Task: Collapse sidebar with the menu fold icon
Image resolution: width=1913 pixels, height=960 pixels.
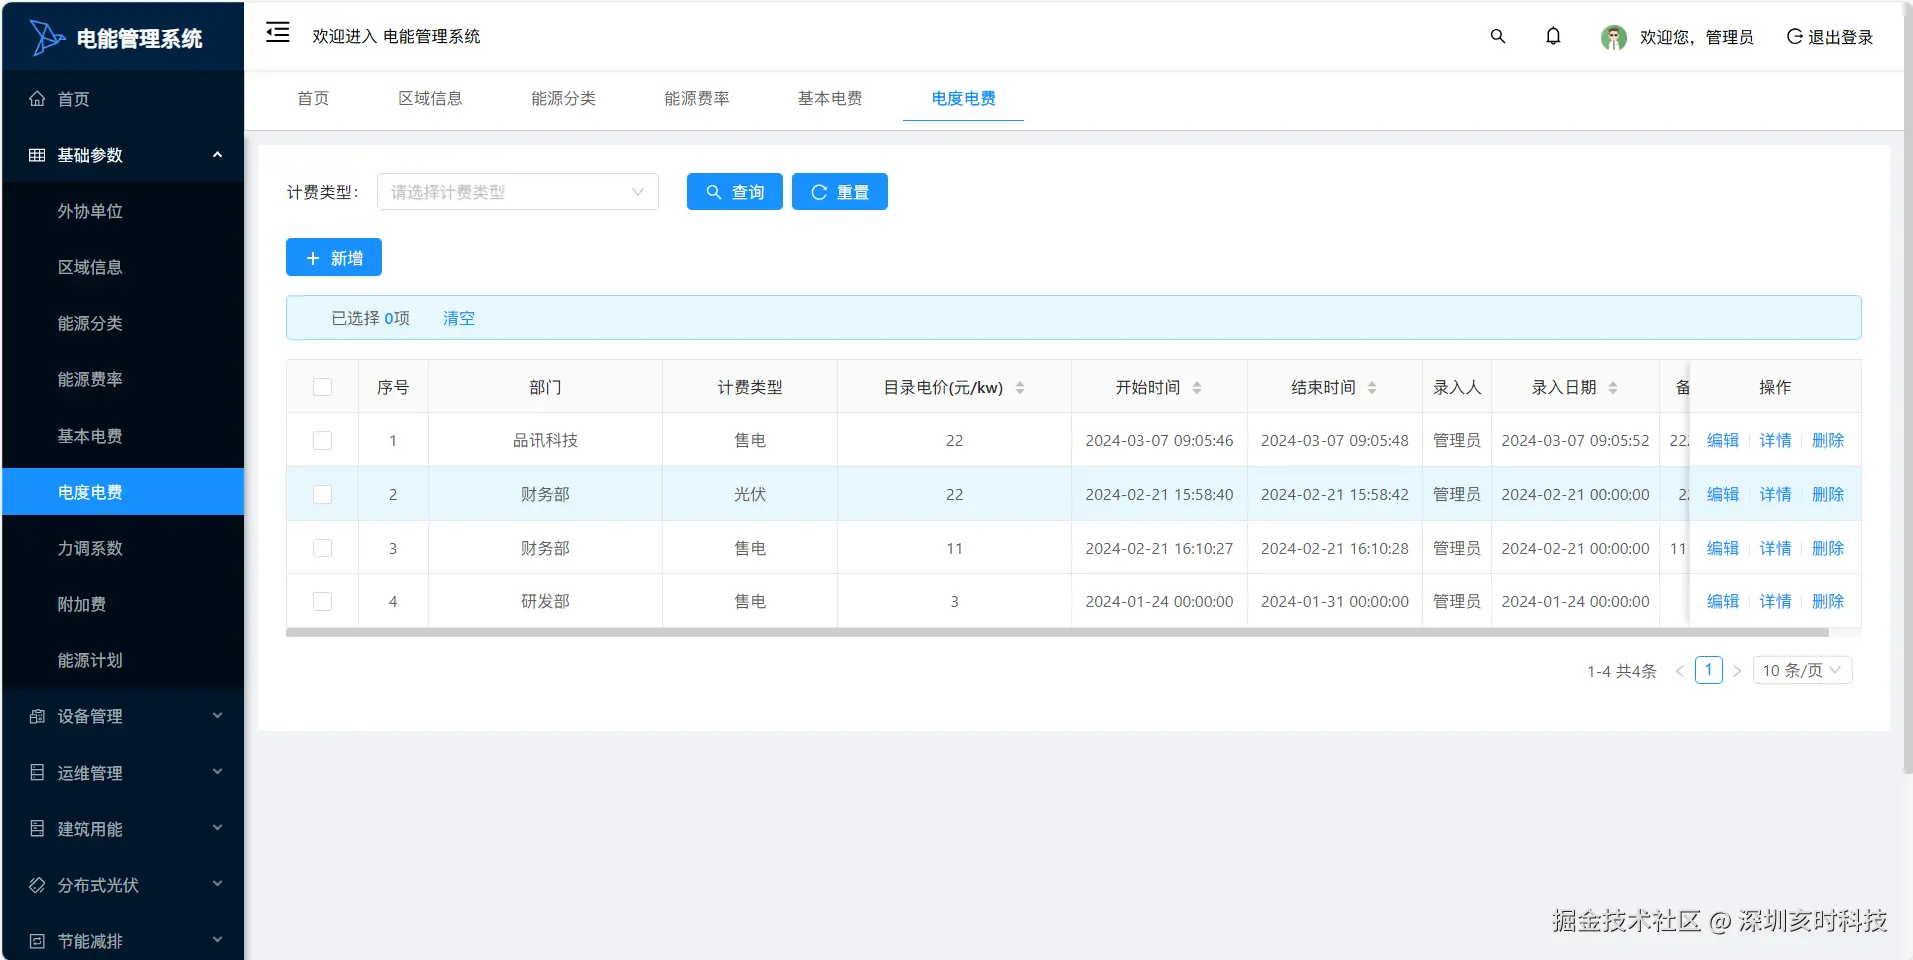Action: point(277,34)
